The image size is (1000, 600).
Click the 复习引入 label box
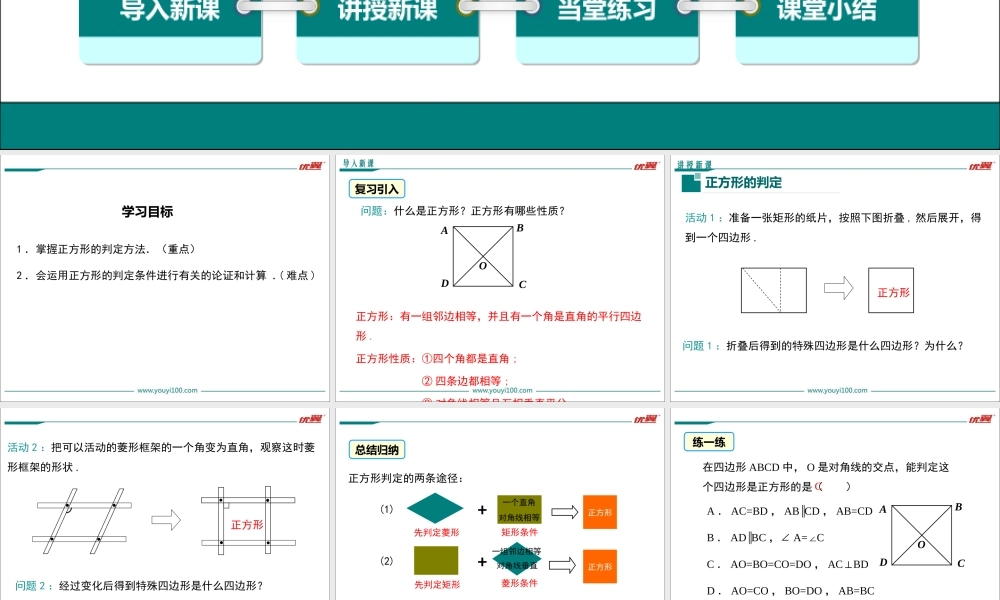pyautogui.click(x=376, y=189)
